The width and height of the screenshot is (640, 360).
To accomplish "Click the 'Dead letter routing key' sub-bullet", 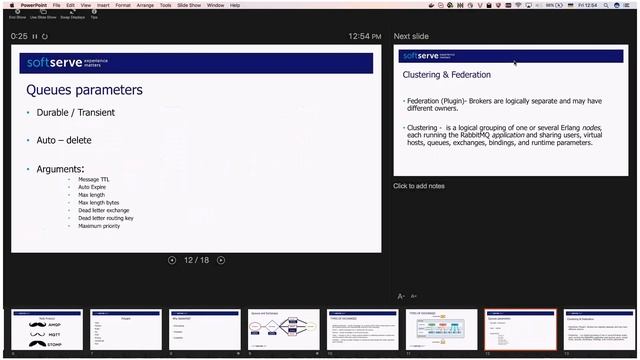I will tap(106, 218).
